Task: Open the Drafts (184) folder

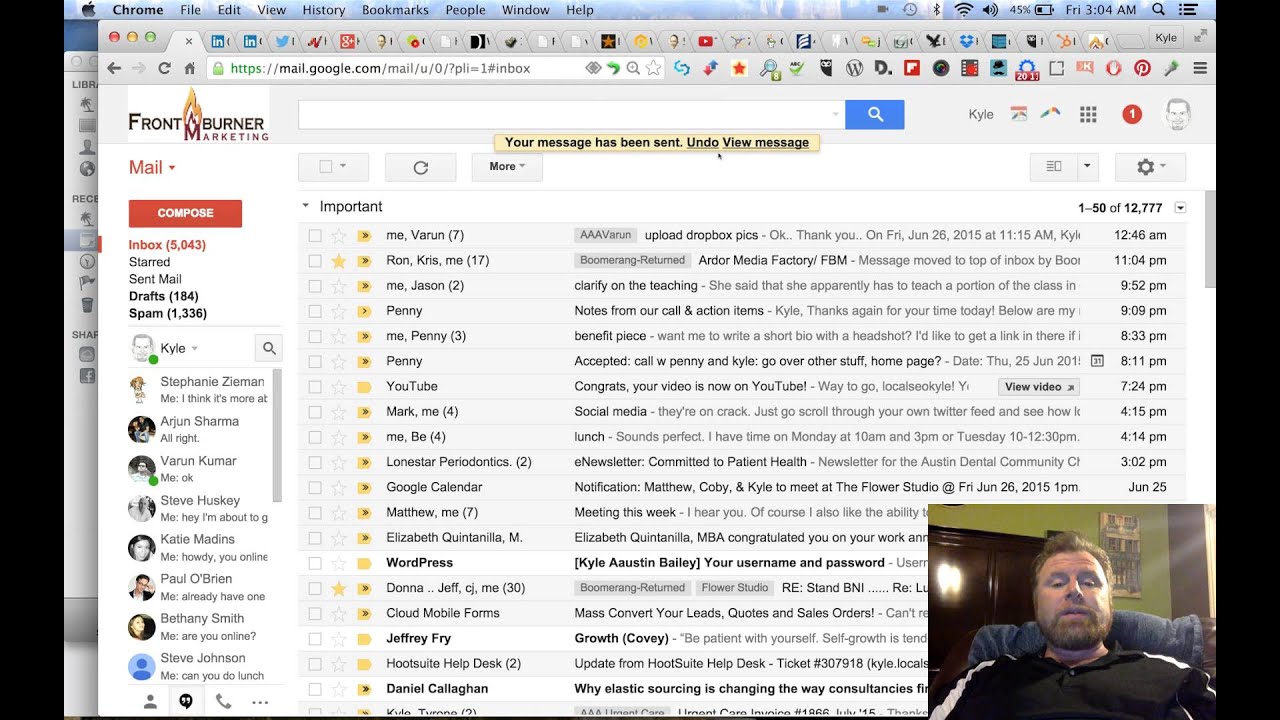Action: point(163,297)
